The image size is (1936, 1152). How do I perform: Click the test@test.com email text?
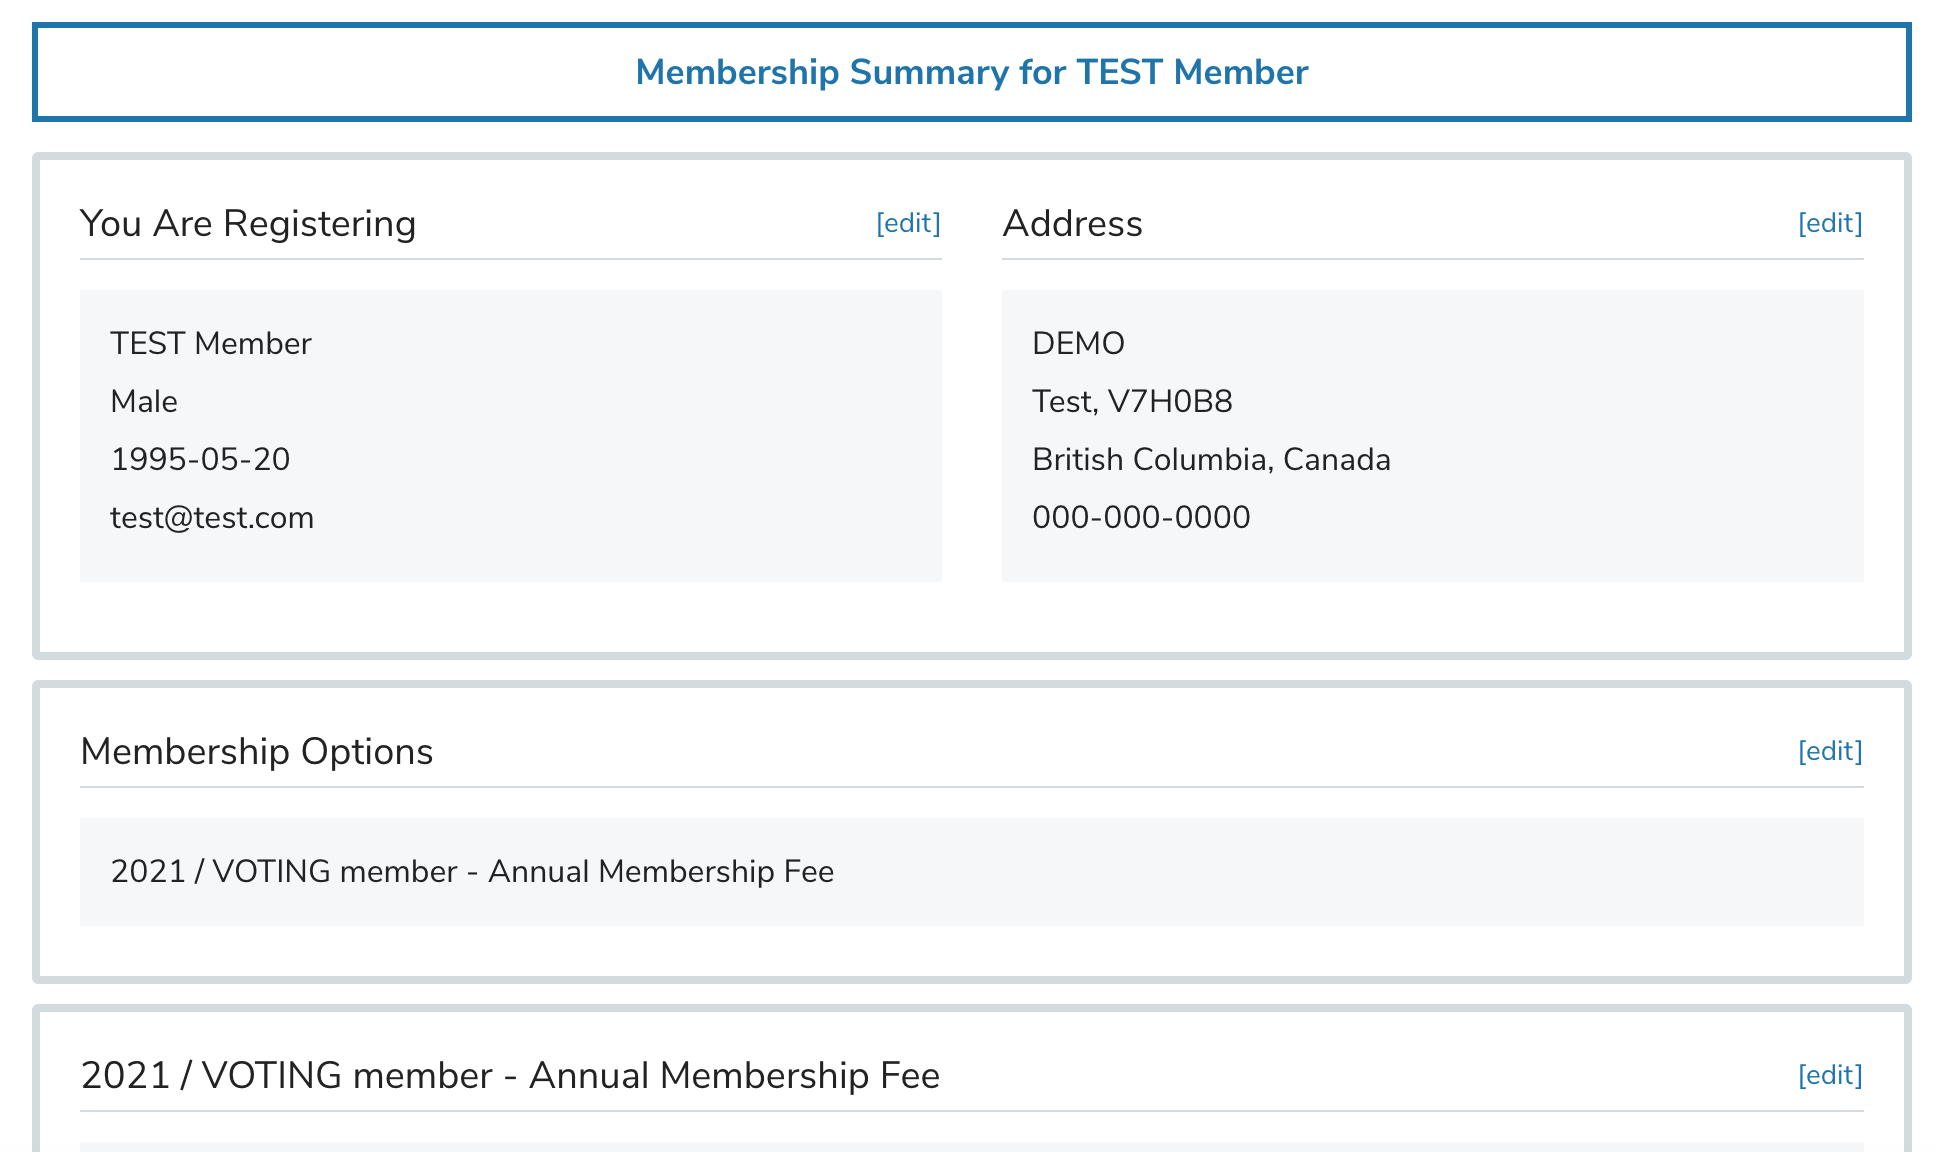tap(212, 517)
